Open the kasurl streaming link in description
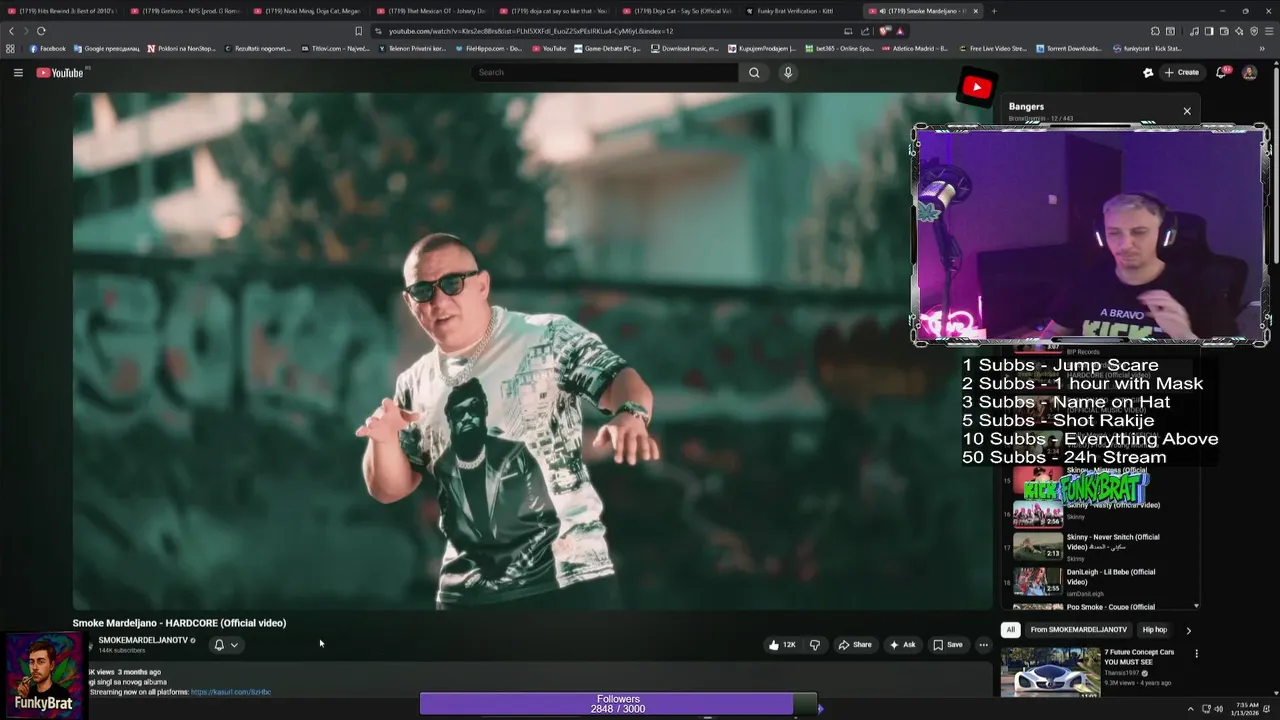This screenshot has width=1280, height=720. tap(231, 692)
